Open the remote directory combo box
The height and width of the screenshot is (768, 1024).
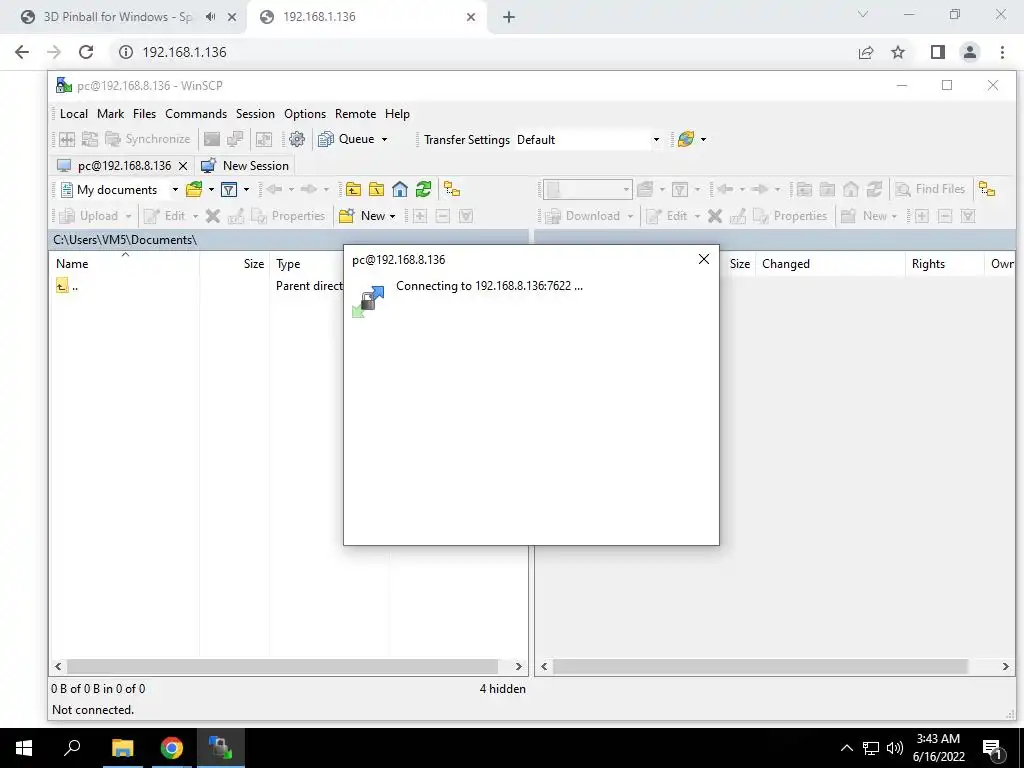588,189
